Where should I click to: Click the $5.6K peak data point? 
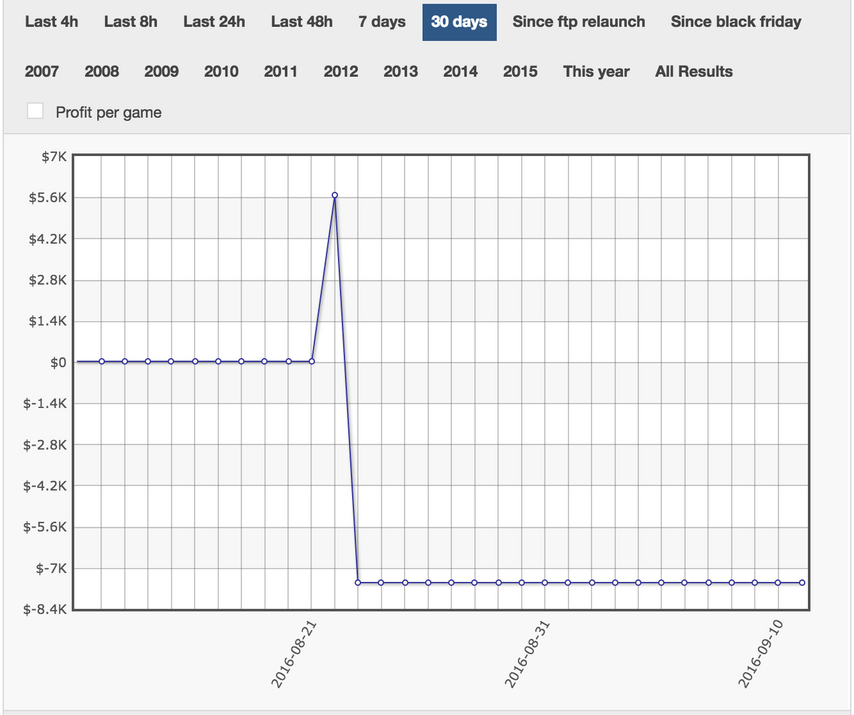coord(335,195)
